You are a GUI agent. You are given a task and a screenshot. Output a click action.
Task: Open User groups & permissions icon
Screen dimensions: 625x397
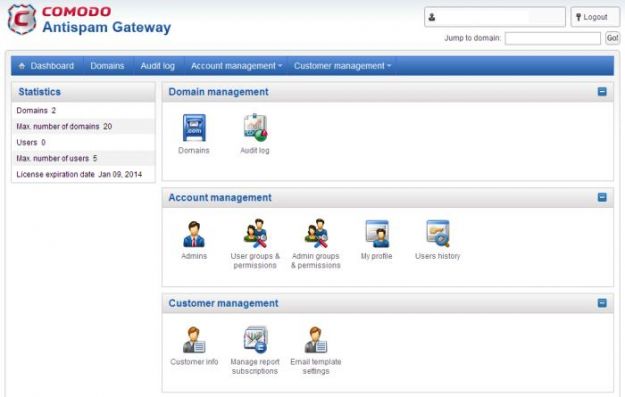255,233
